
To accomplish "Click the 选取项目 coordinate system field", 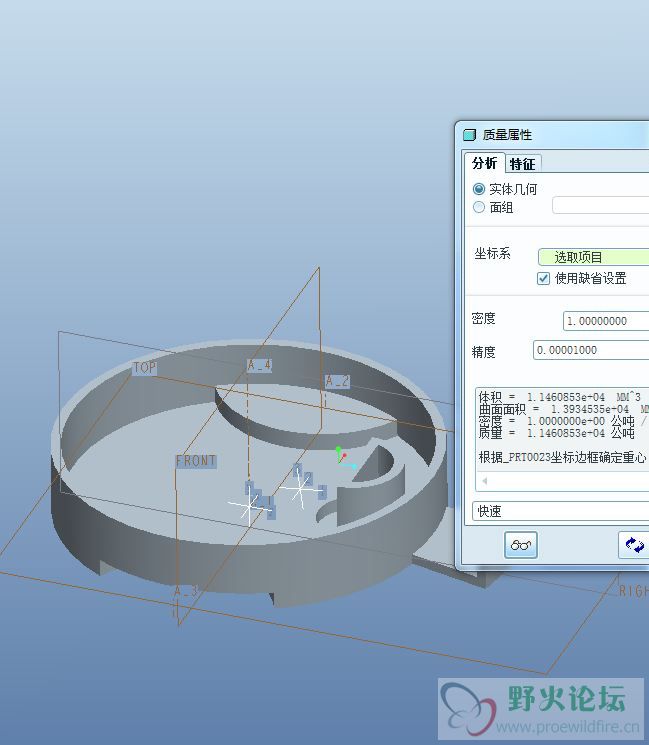I will coord(593,257).
